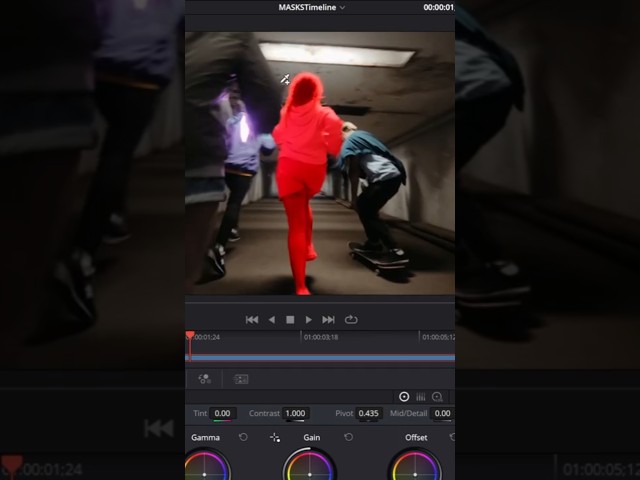Open the MASKSTimeline dropdown
The image size is (640, 480).
pyautogui.click(x=312, y=7)
